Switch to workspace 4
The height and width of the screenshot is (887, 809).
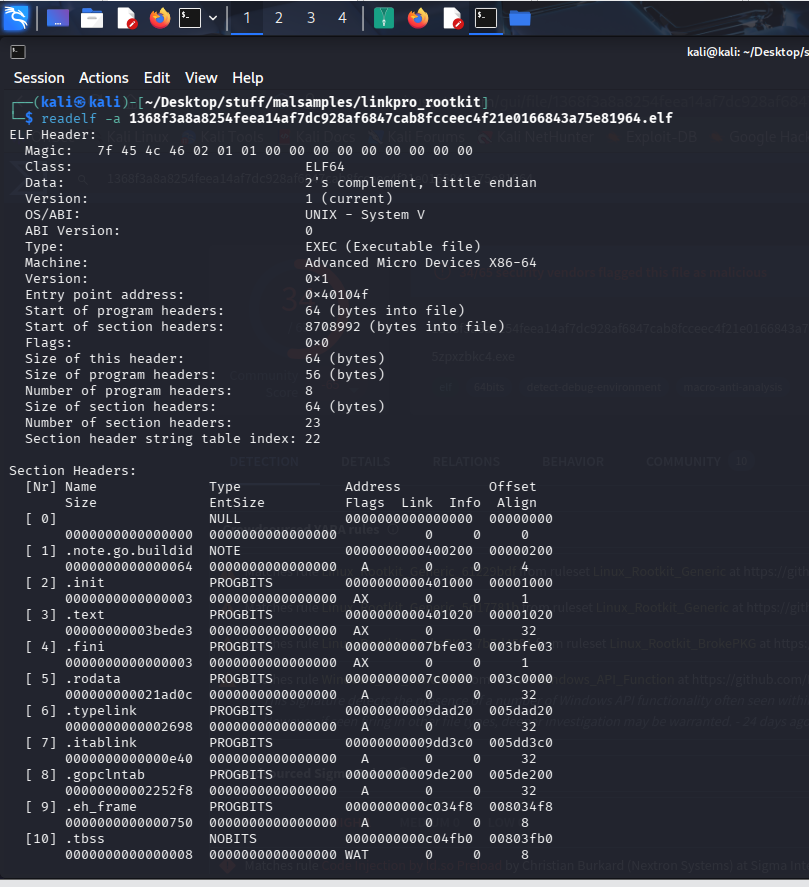(342, 18)
